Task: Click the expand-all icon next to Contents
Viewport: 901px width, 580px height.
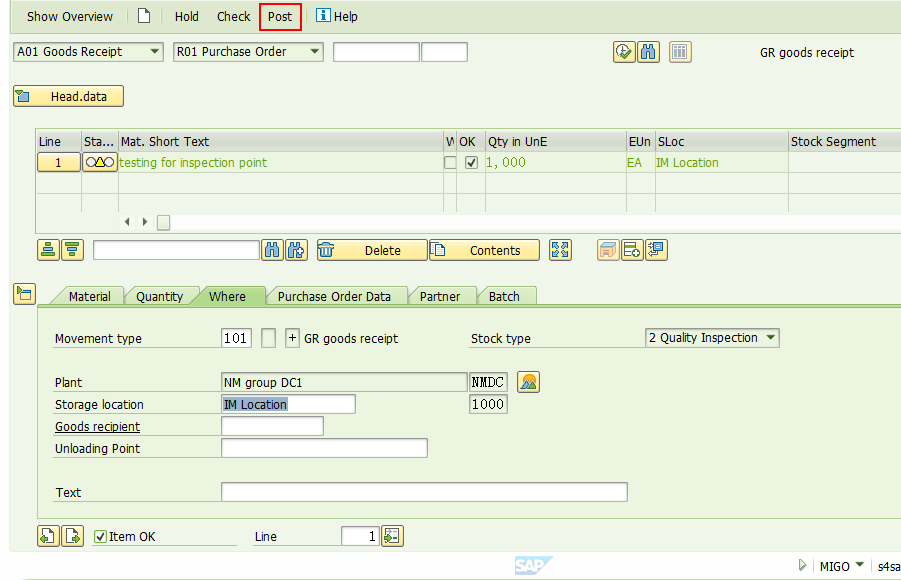Action: pyautogui.click(x=560, y=249)
